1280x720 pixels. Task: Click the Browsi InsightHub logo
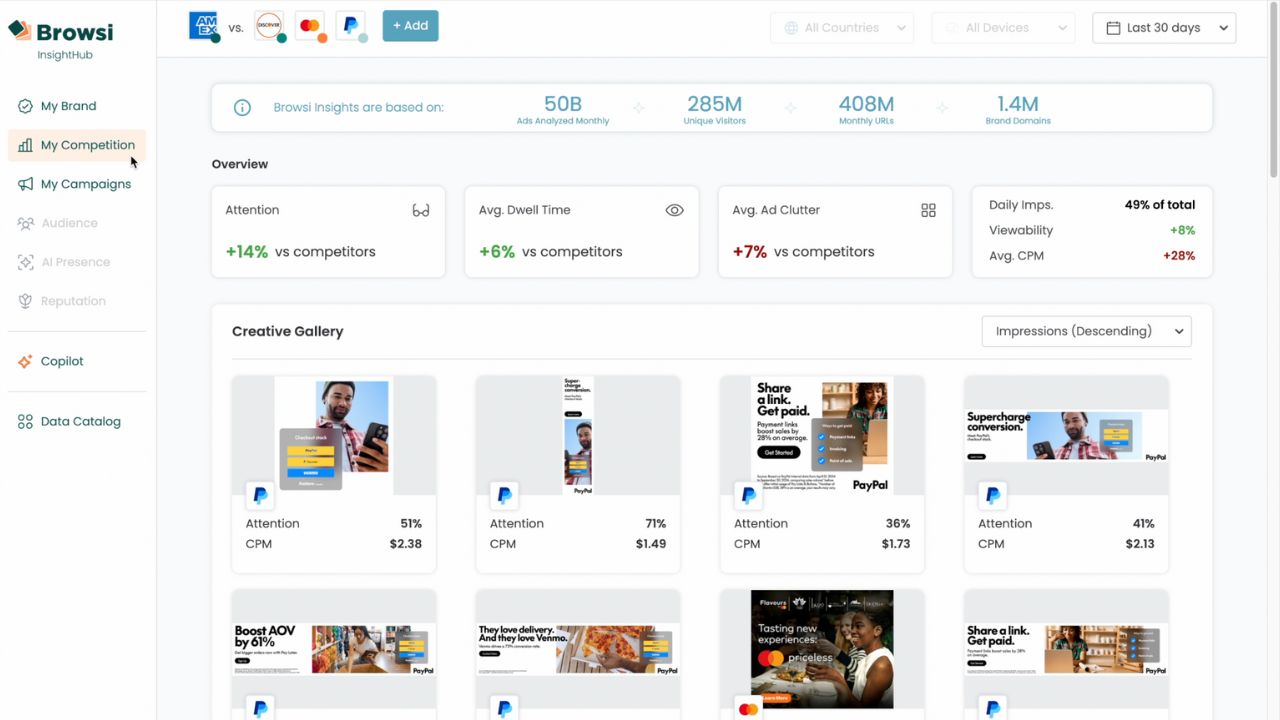61,39
